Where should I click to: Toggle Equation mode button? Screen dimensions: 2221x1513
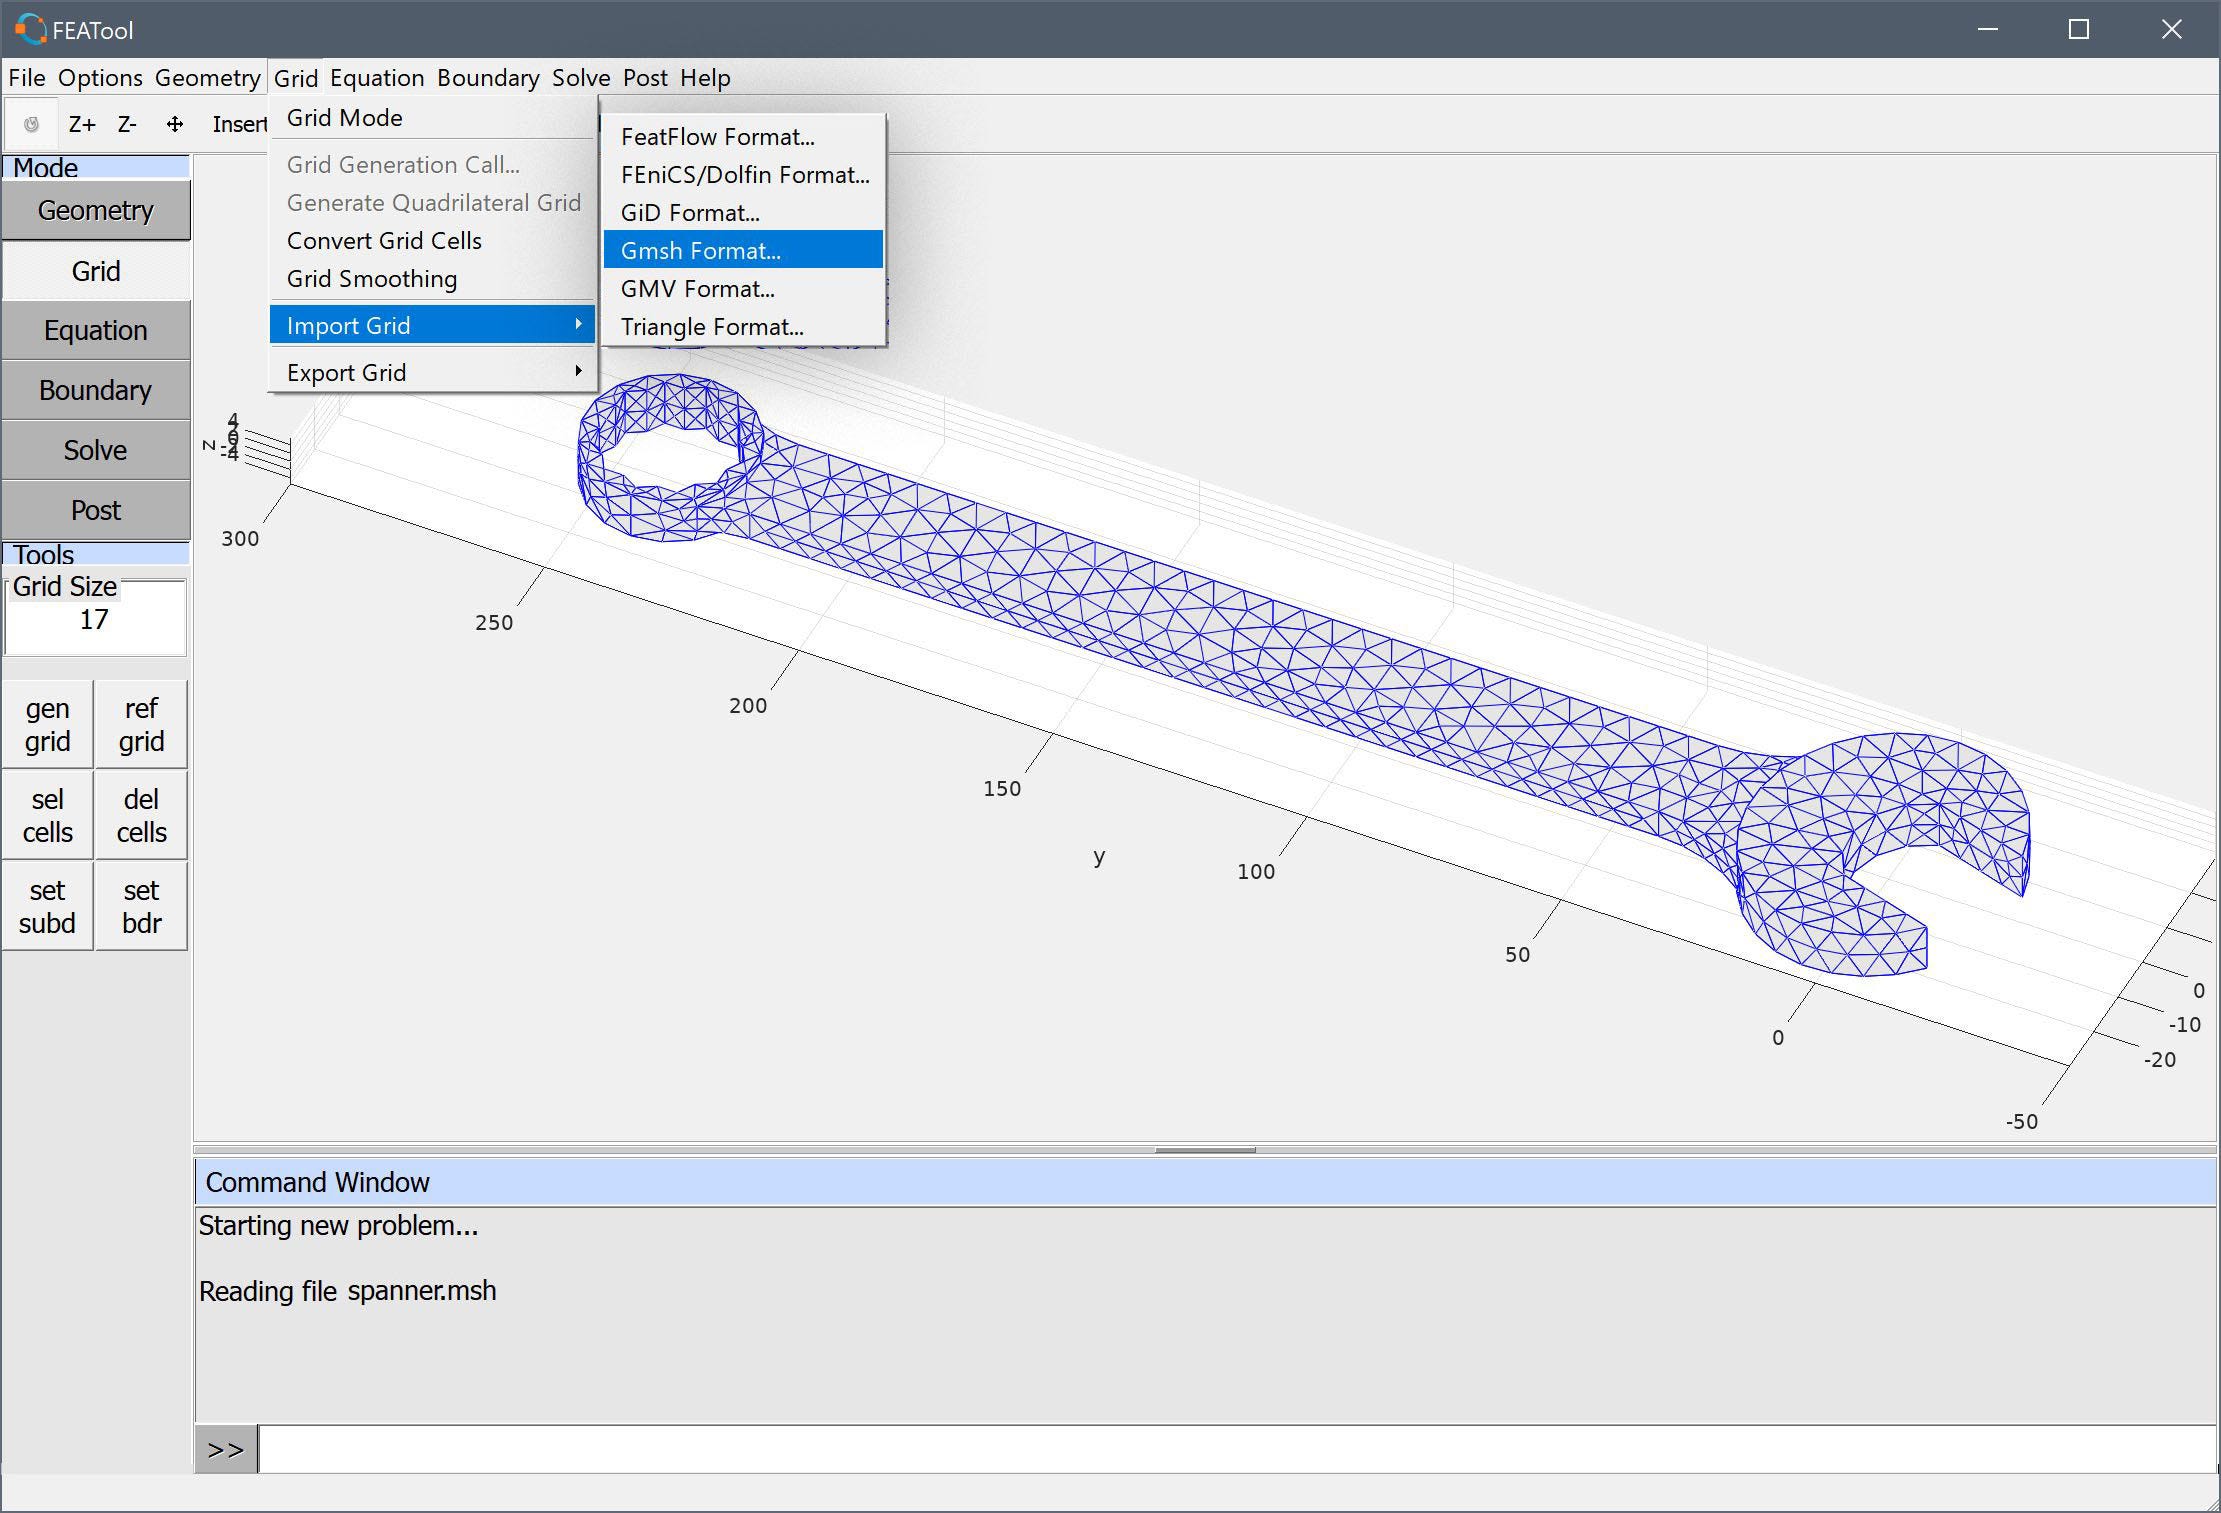tap(96, 330)
